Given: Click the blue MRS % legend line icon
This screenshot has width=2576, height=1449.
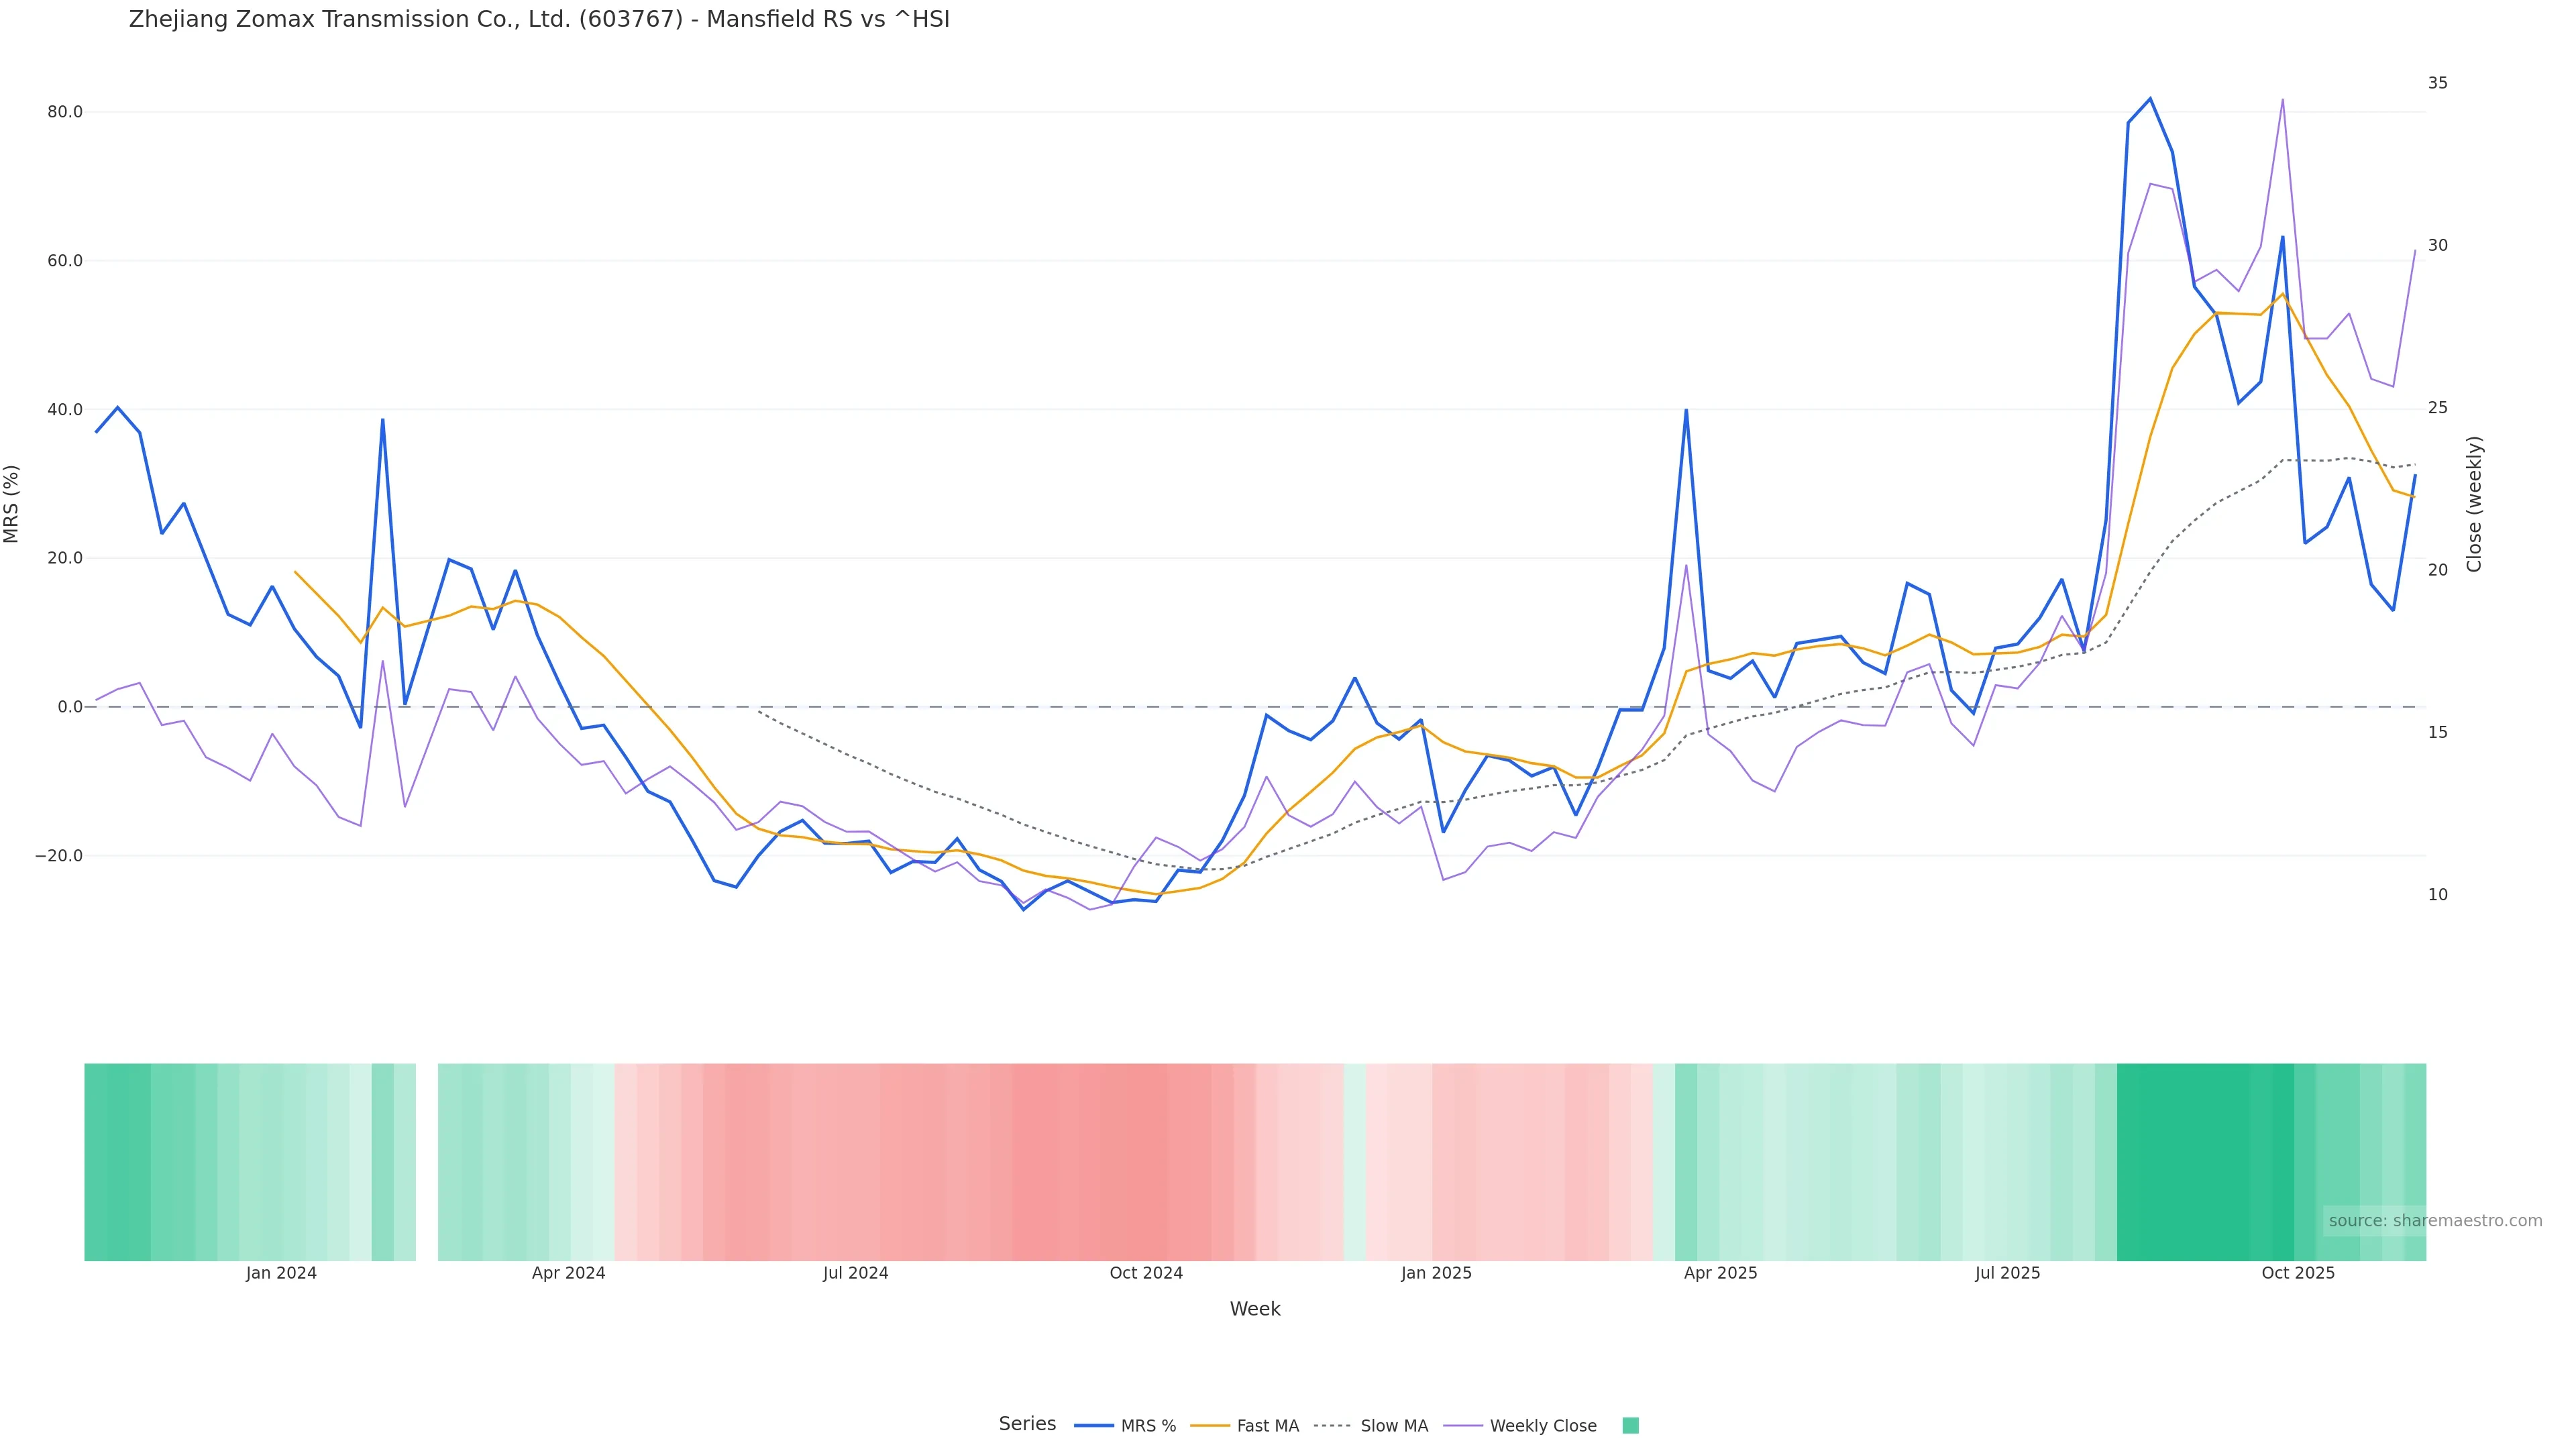Looking at the screenshot, I should tap(1094, 1426).
